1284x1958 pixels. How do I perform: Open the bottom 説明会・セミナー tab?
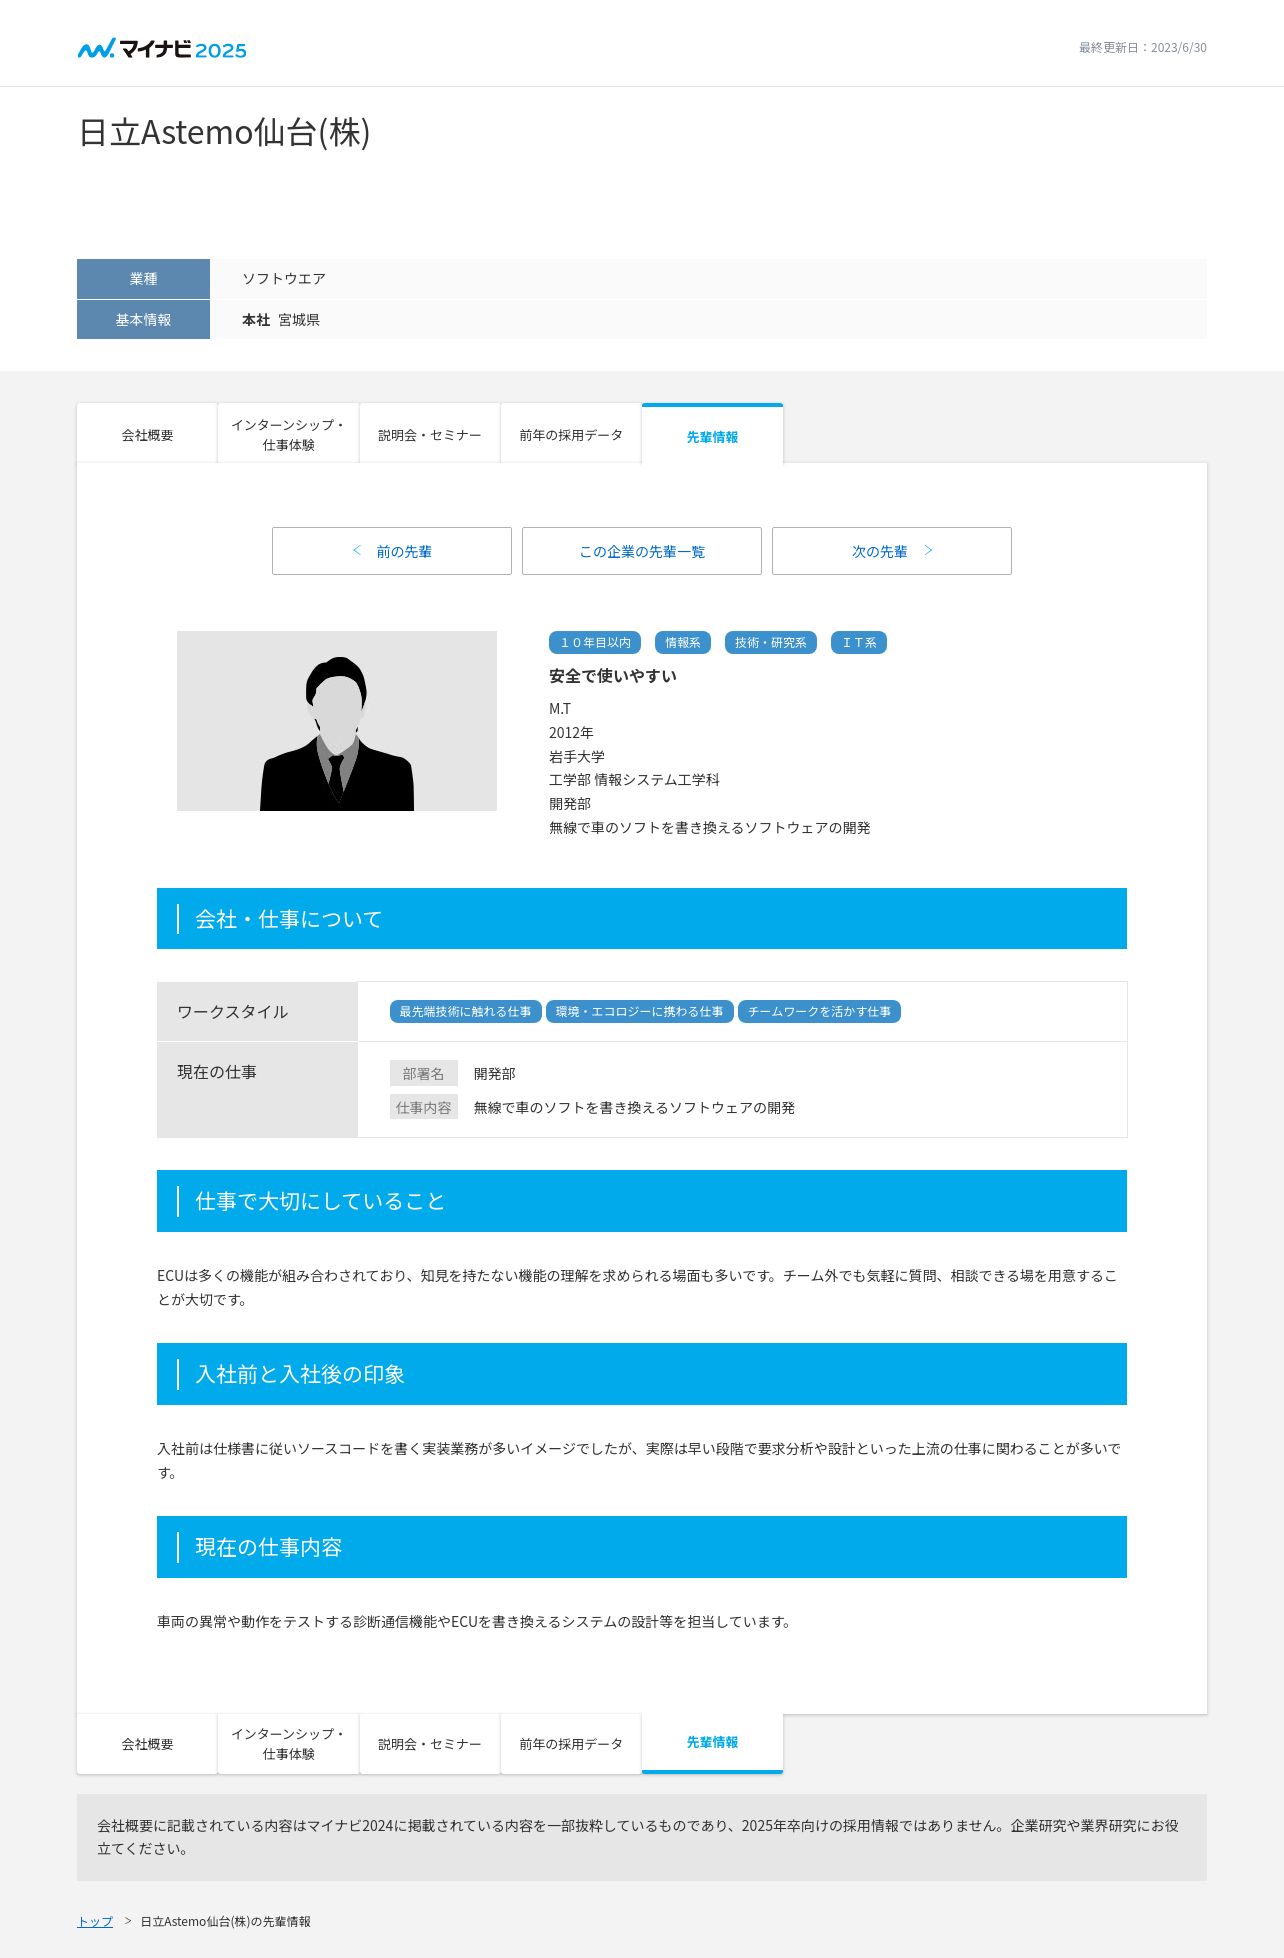429,1744
